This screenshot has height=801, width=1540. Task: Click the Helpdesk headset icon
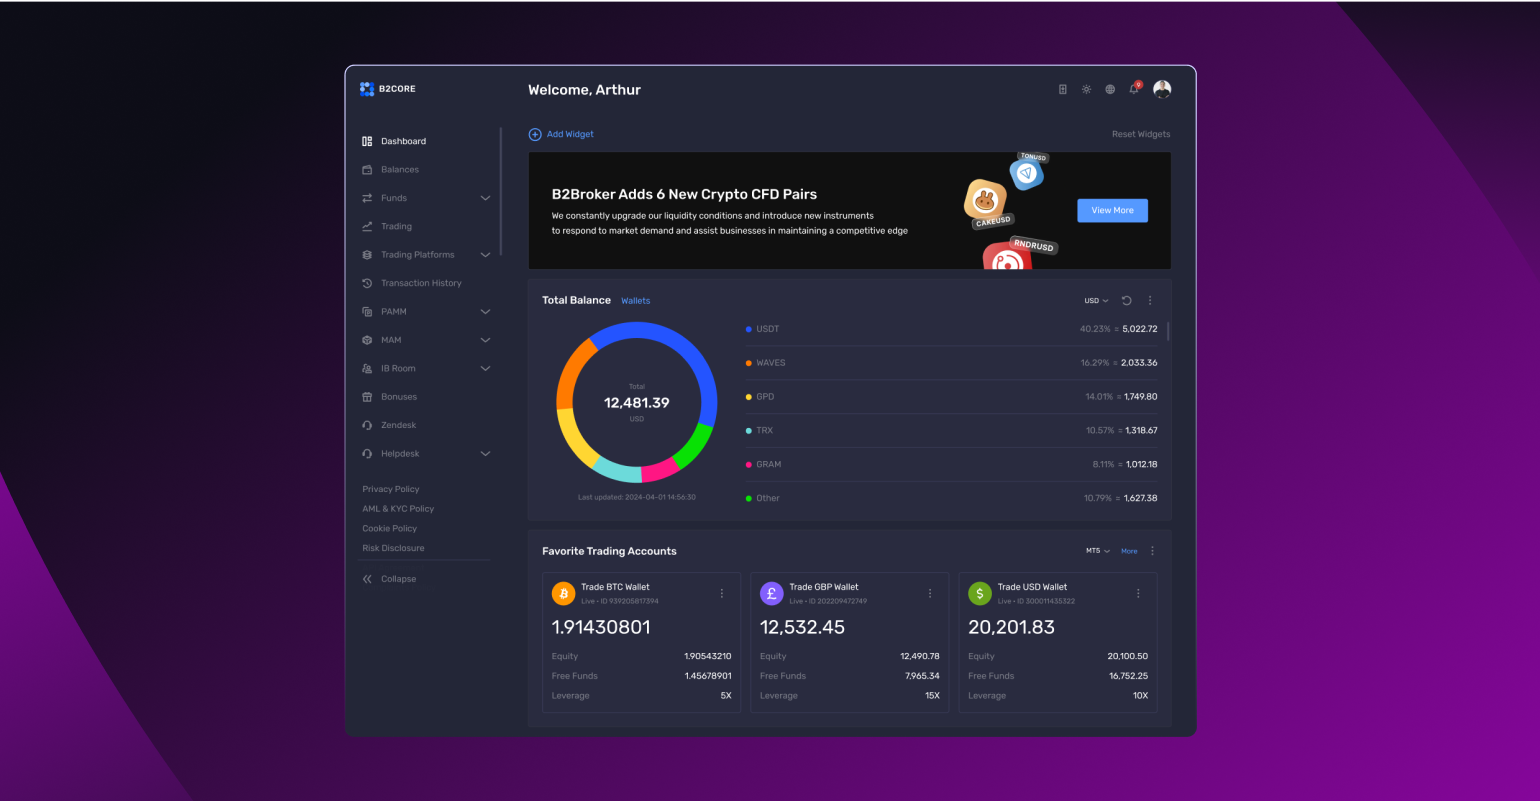coord(367,454)
